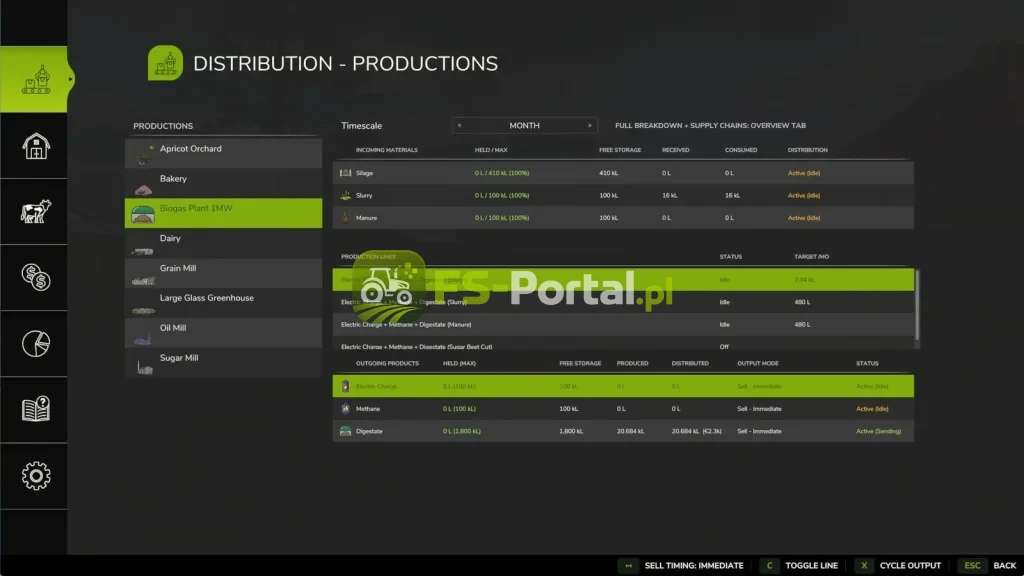Viewport: 1024px width, 576px height.
Task: Click the Distribution header factory icon
Action: click(x=165, y=63)
